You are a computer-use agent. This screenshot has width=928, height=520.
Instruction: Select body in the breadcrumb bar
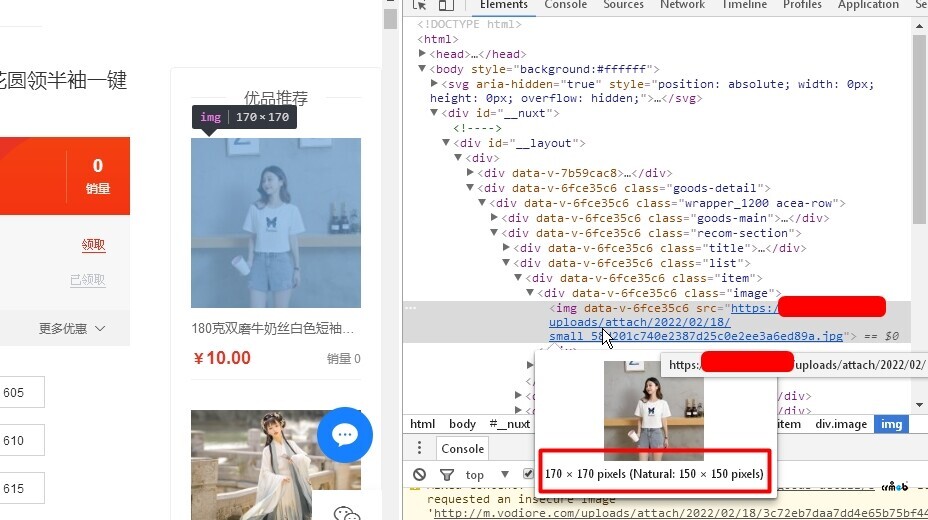point(462,424)
